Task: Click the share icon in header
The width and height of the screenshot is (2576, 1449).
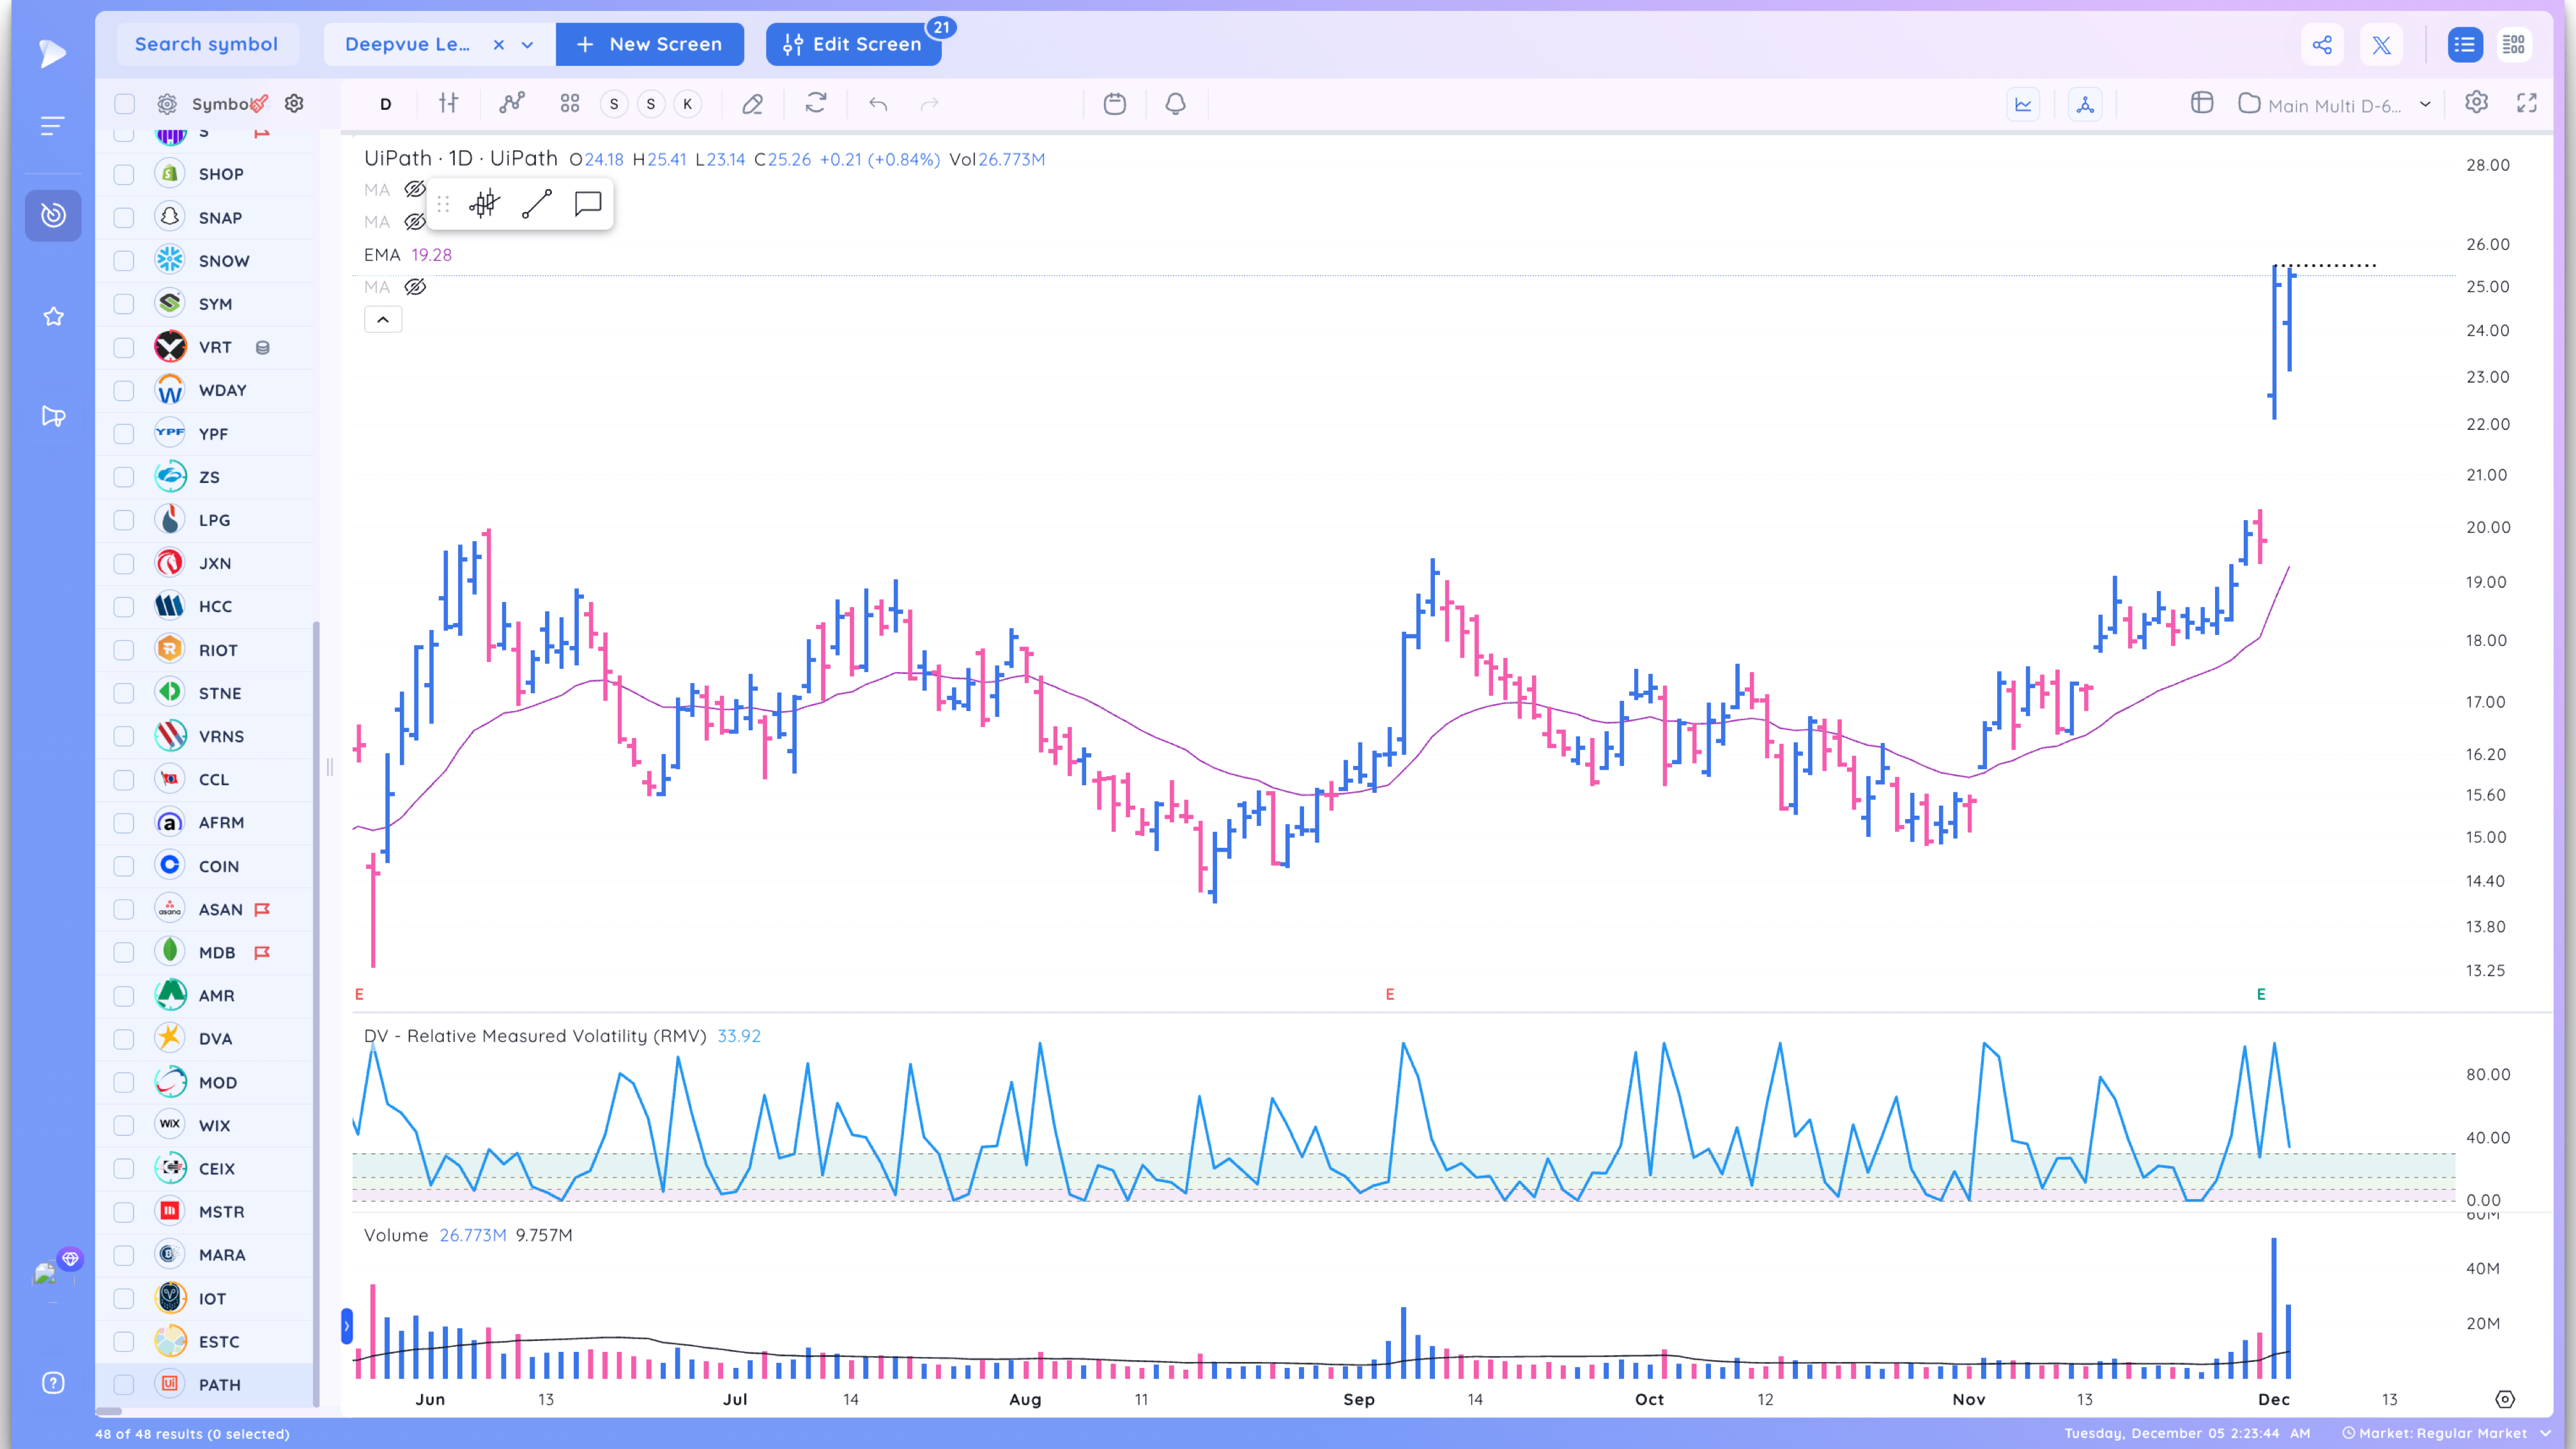Action: tap(2322, 45)
